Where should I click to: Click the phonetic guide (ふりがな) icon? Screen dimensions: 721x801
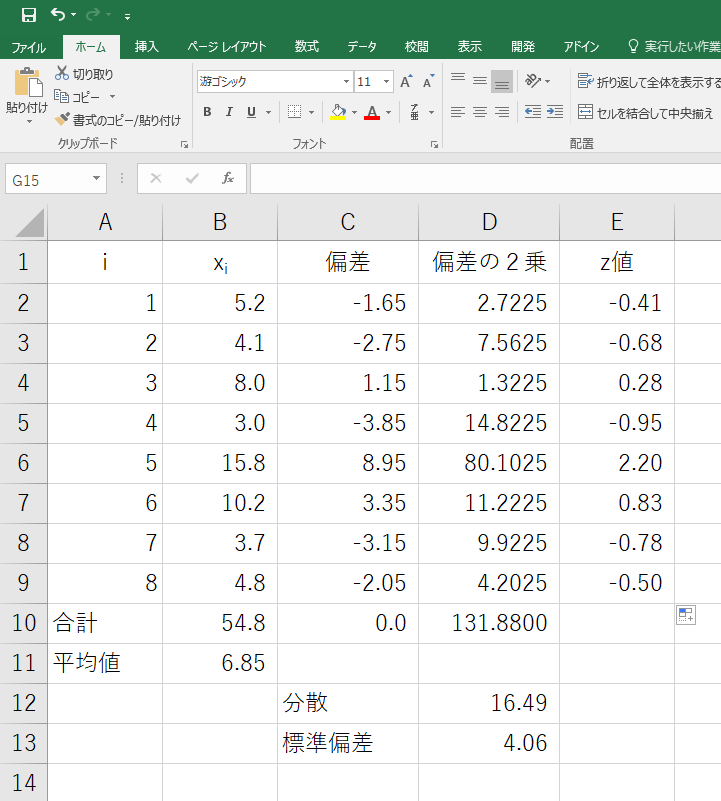414,112
